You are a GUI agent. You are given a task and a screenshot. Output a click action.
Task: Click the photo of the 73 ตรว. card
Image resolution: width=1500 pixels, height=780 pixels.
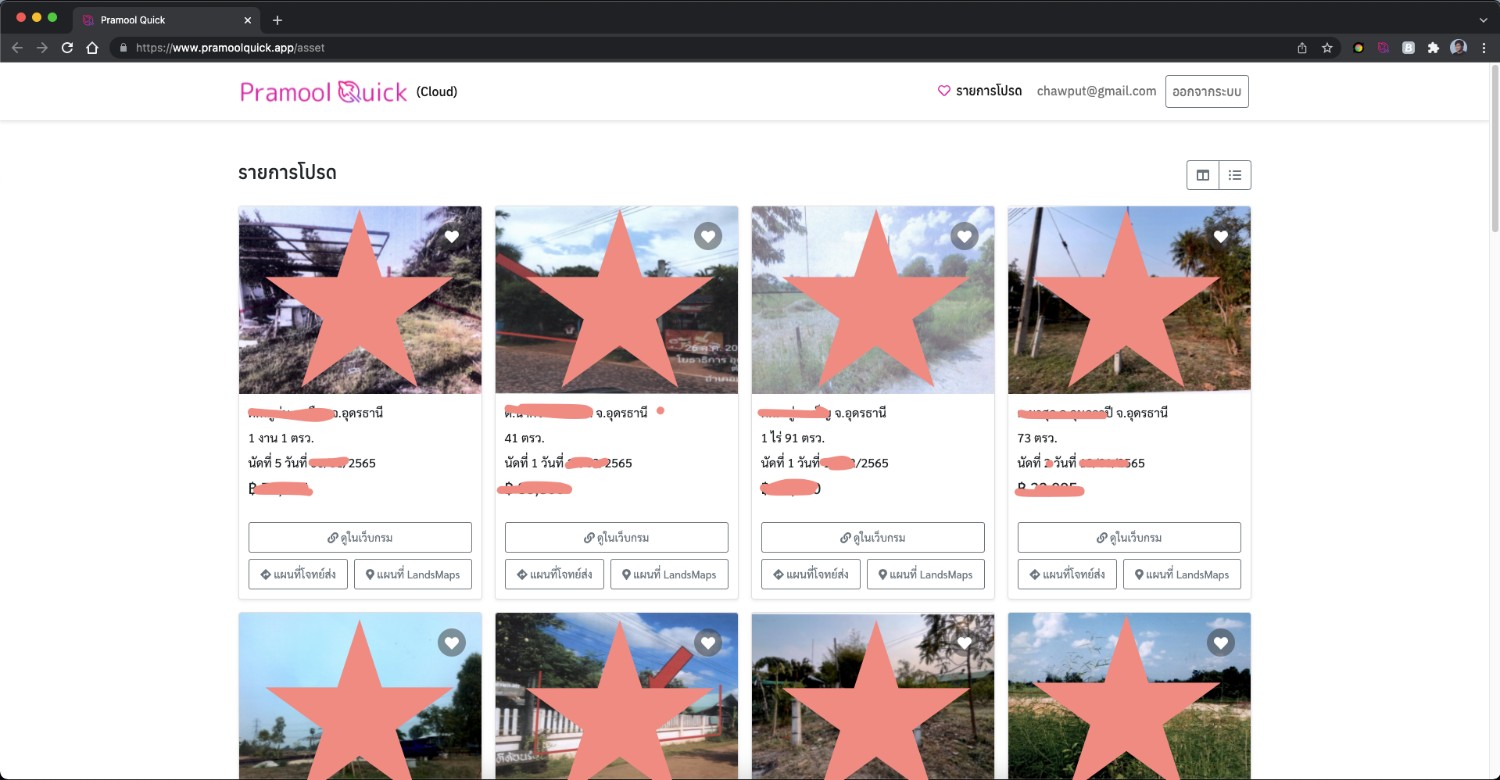[1129, 300]
